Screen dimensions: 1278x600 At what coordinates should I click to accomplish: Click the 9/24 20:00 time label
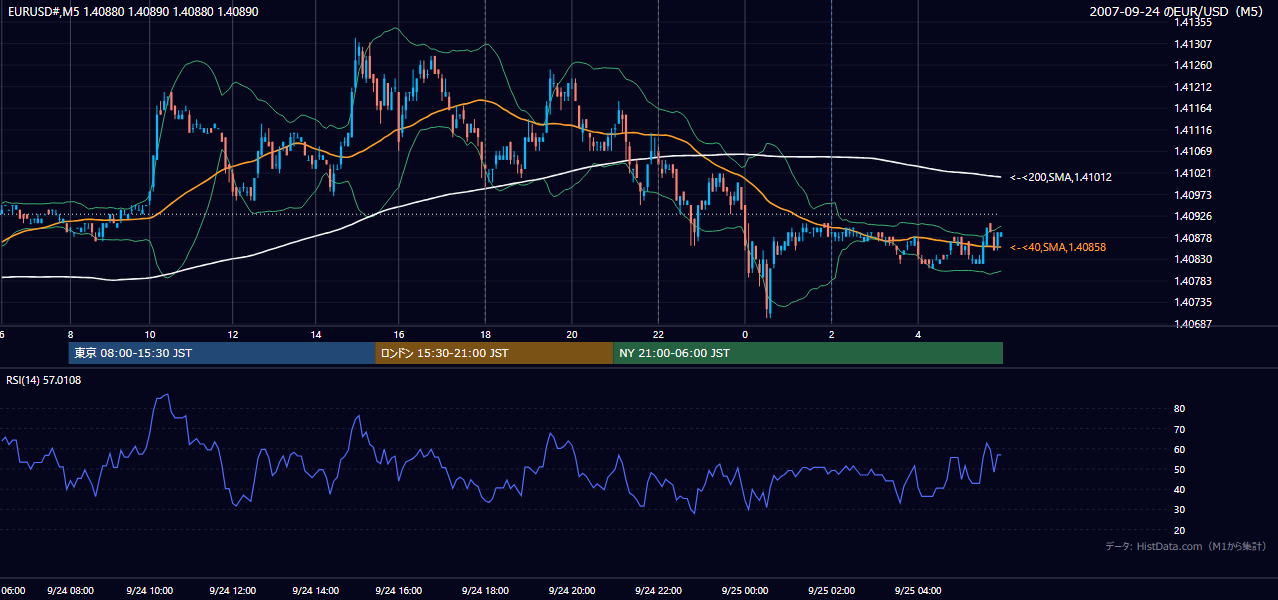[571, 590]
